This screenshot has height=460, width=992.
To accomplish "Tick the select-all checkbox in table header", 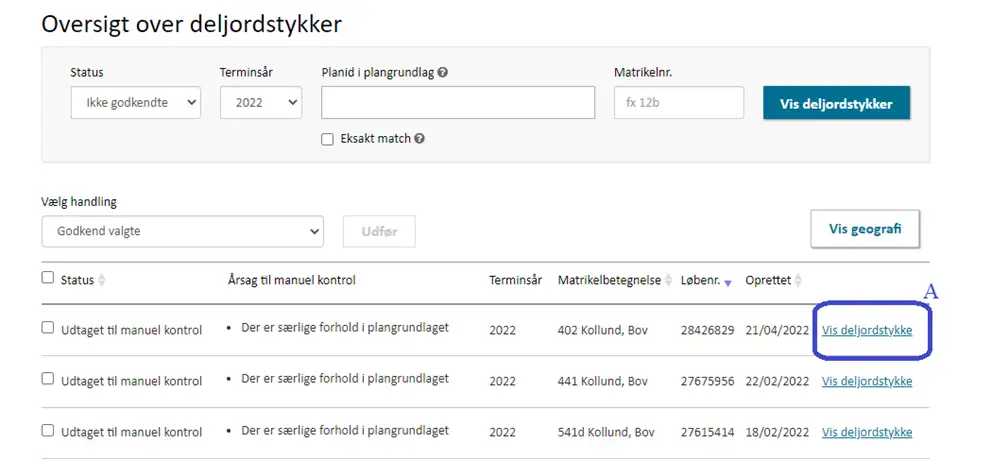I will pos(48,279).
